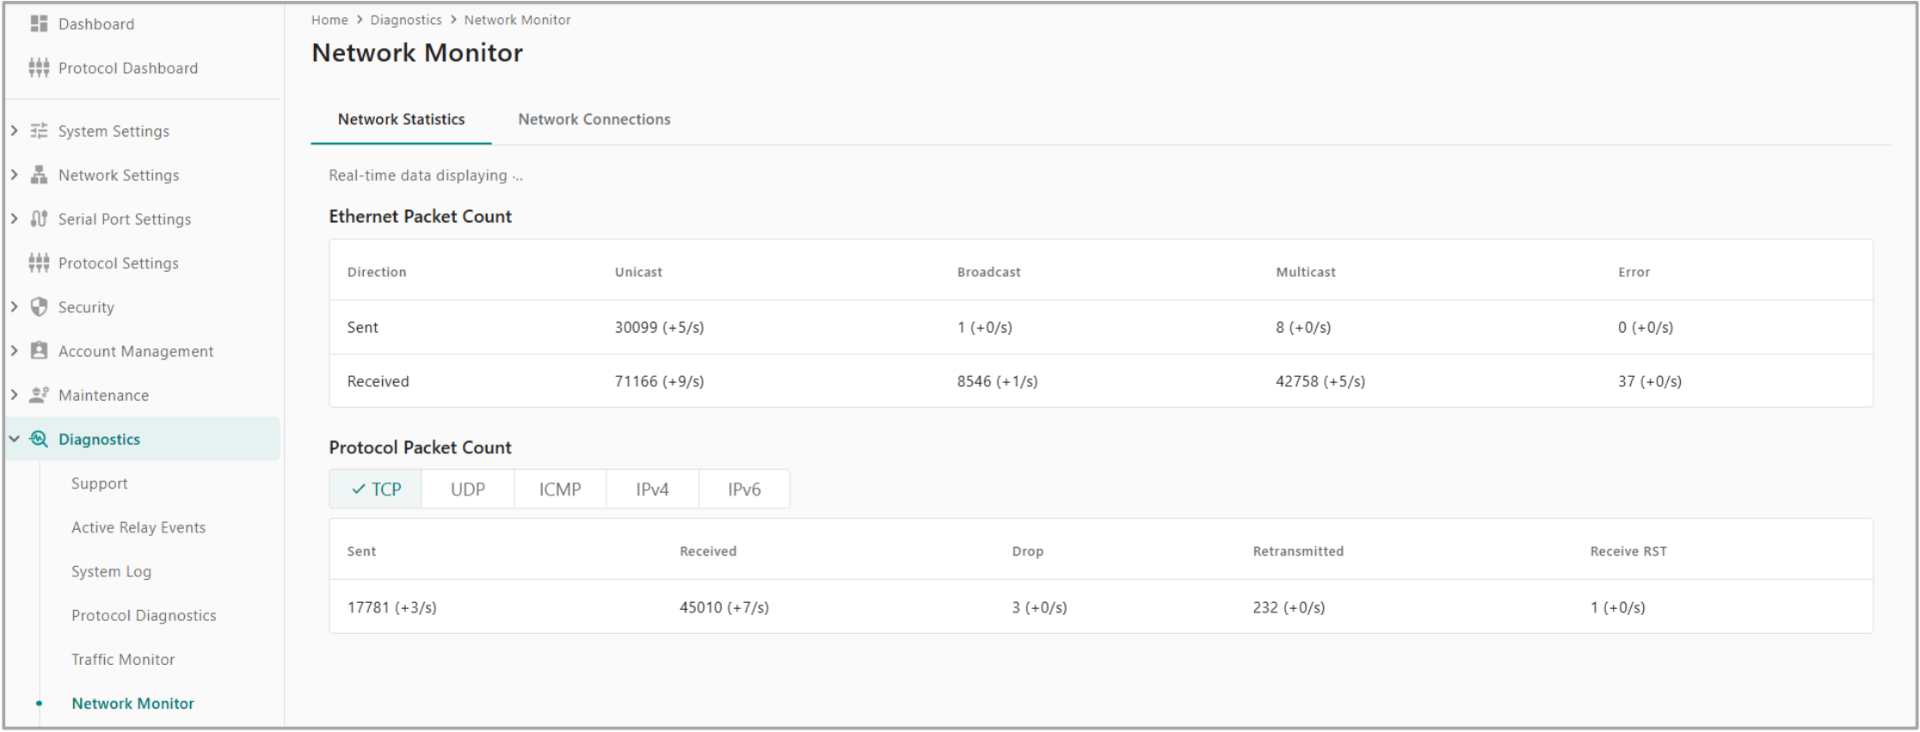1920x732 pixels.
Task: Switch to the Network Connections tab
Action: point(594,119)
